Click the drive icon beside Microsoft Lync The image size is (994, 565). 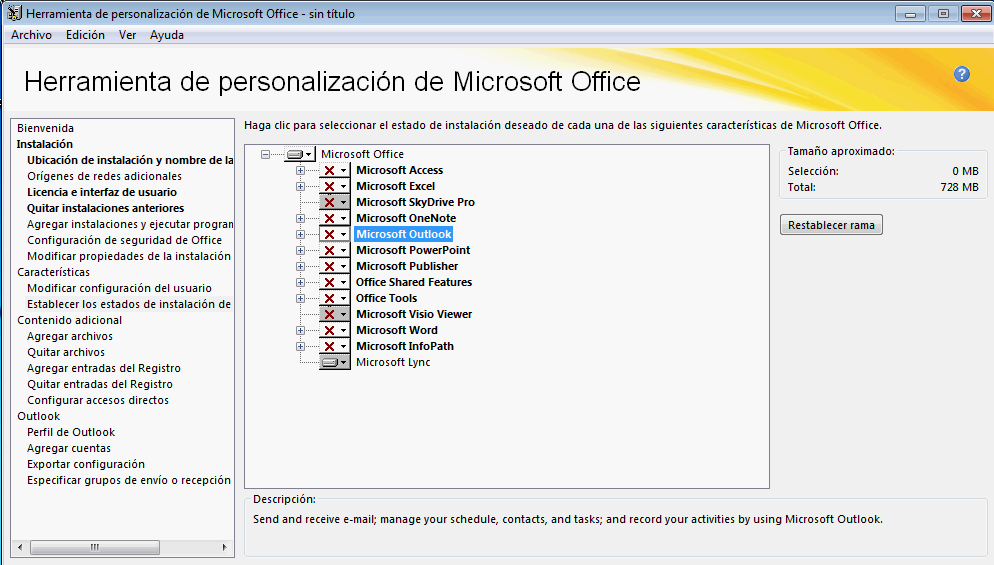point(329,362)
